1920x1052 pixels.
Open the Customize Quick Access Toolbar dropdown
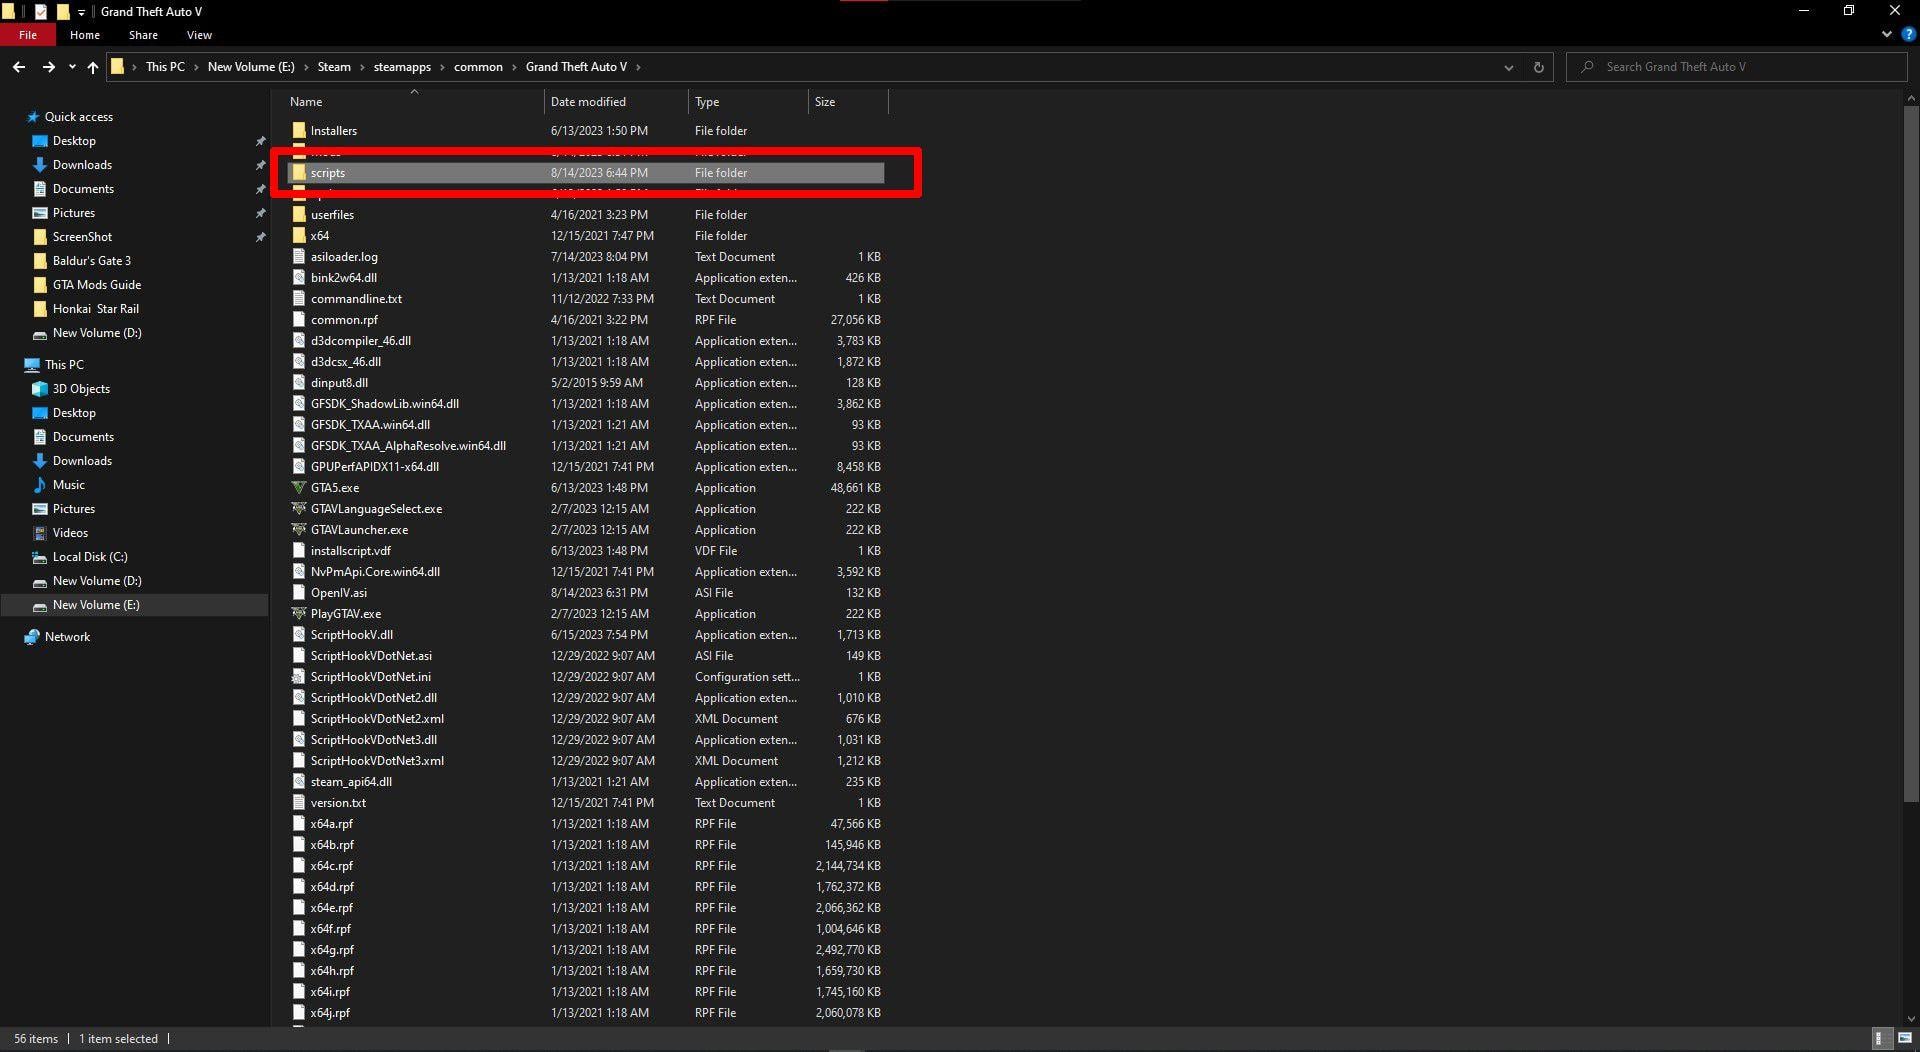[x=82, y=12]
